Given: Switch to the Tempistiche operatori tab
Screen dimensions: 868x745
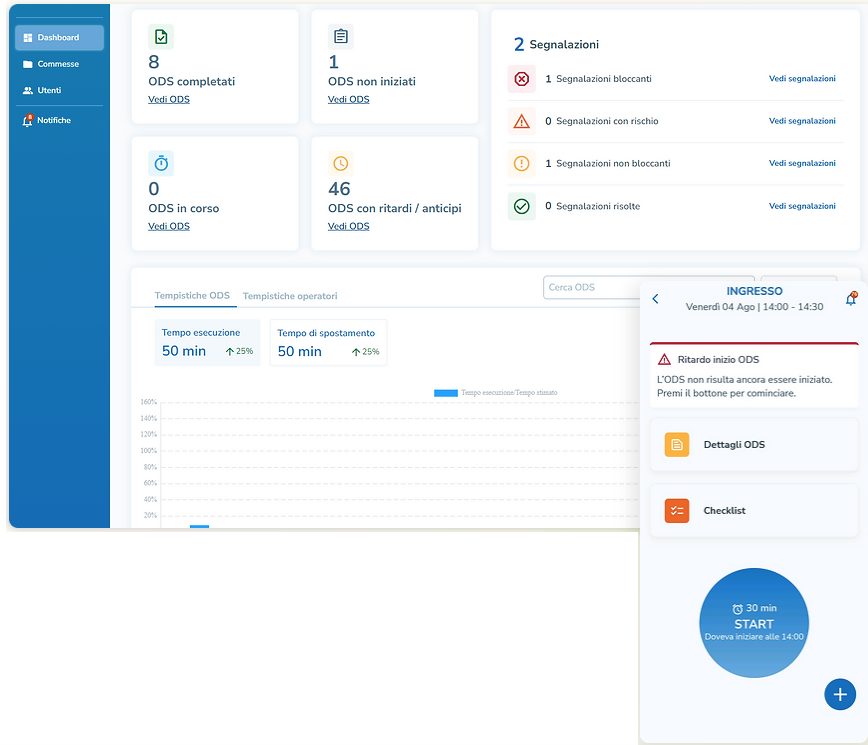Looking at the screenshot, I should pos(290,295).
